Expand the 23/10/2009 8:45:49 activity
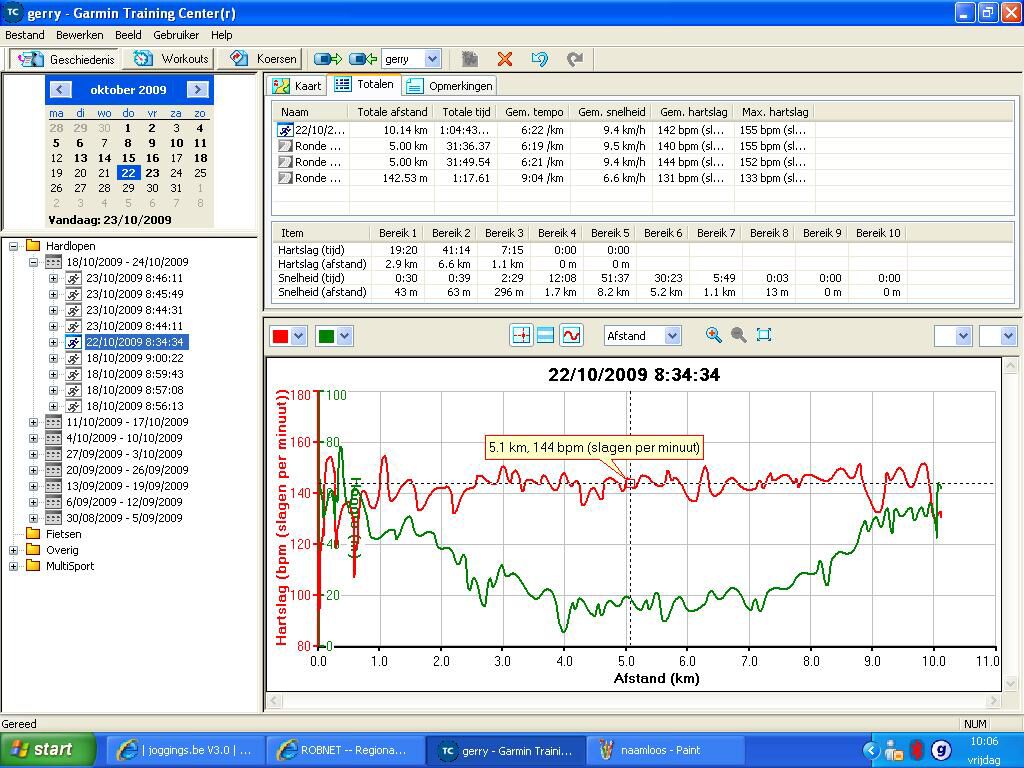1024x768 pixels. pos(54,295)
